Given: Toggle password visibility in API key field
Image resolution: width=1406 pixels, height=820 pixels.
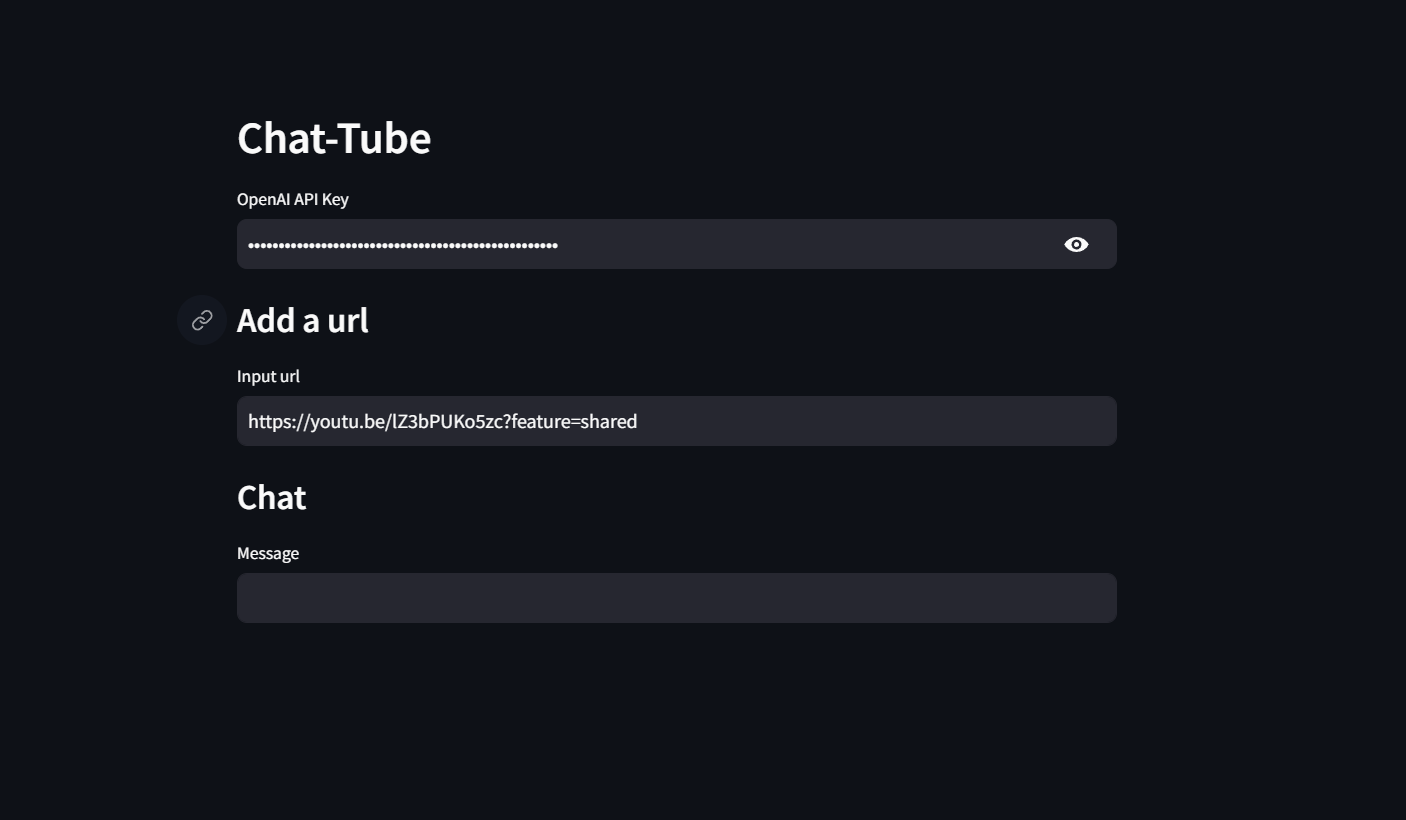Looking at the screenshot, I should point(1076,244).
